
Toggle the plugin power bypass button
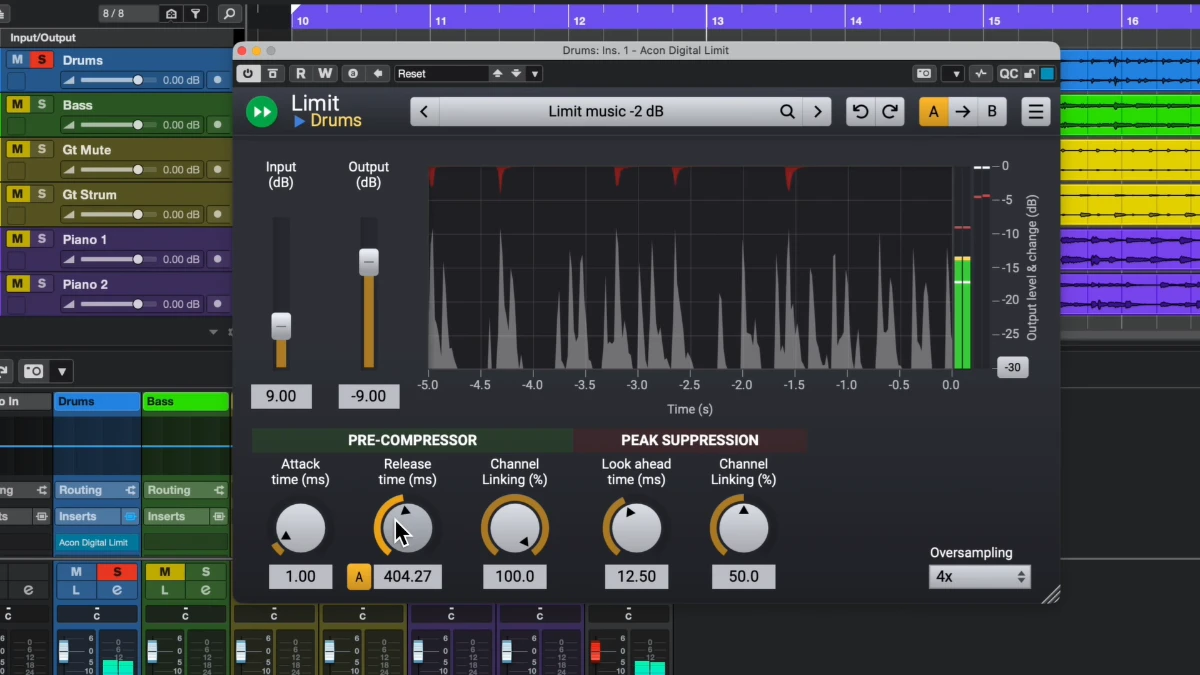(248, 74)
